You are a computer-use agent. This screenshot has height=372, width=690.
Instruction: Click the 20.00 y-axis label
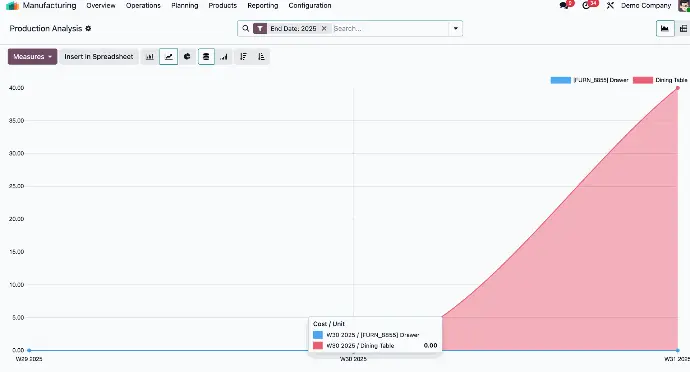click(x=16, y=219)
